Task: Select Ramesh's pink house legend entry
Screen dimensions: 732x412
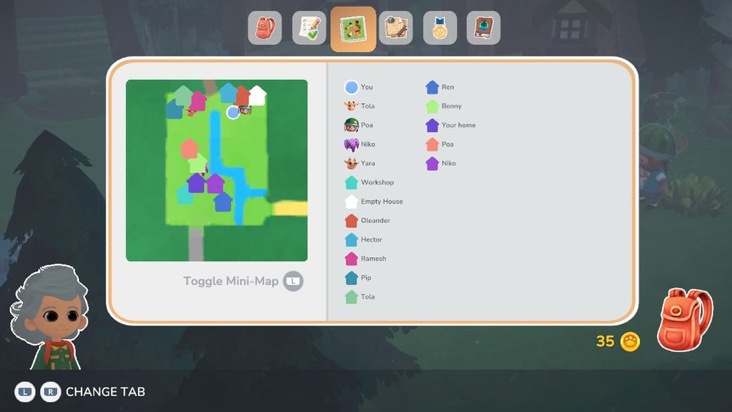Action: (x=351, y=258)
